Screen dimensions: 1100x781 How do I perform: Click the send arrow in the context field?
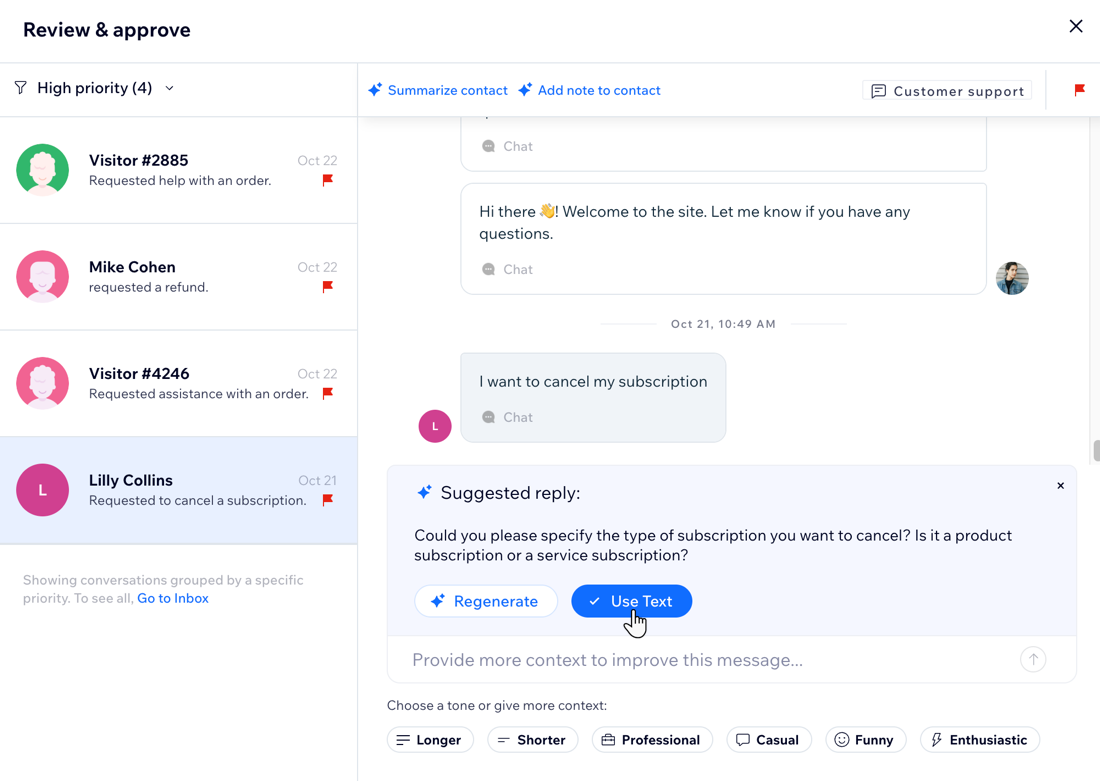point(1033,659)
